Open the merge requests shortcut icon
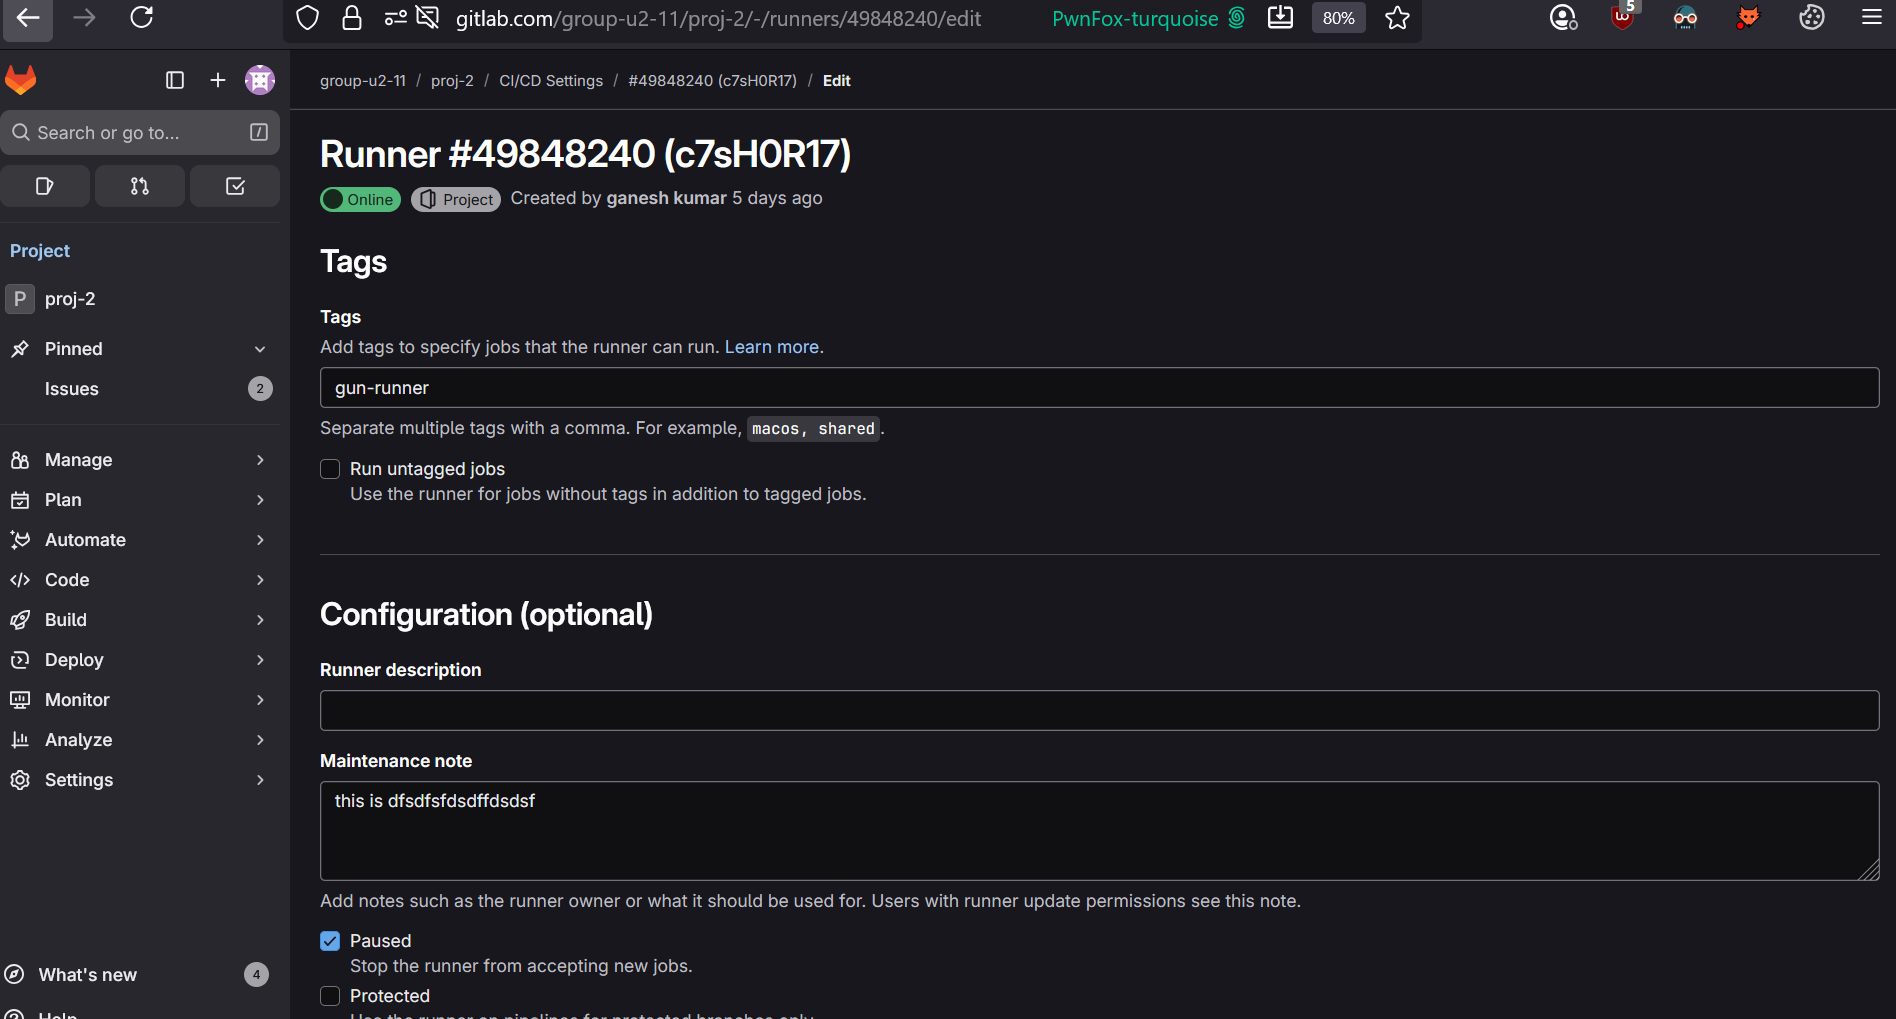This screenshot has height=1019, width=1896. tap(140, 186)
